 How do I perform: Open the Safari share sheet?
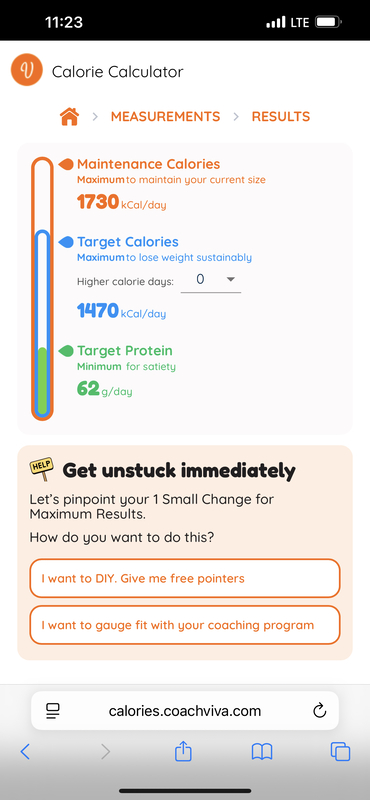click(x=183, y=751)
